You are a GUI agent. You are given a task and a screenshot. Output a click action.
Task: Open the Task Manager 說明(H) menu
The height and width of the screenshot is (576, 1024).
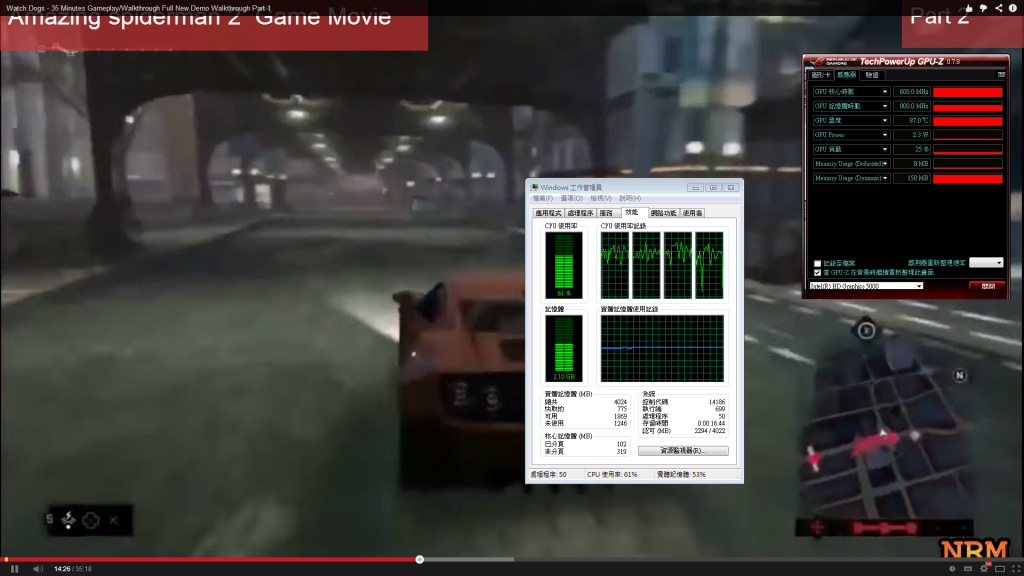[630, 199]
